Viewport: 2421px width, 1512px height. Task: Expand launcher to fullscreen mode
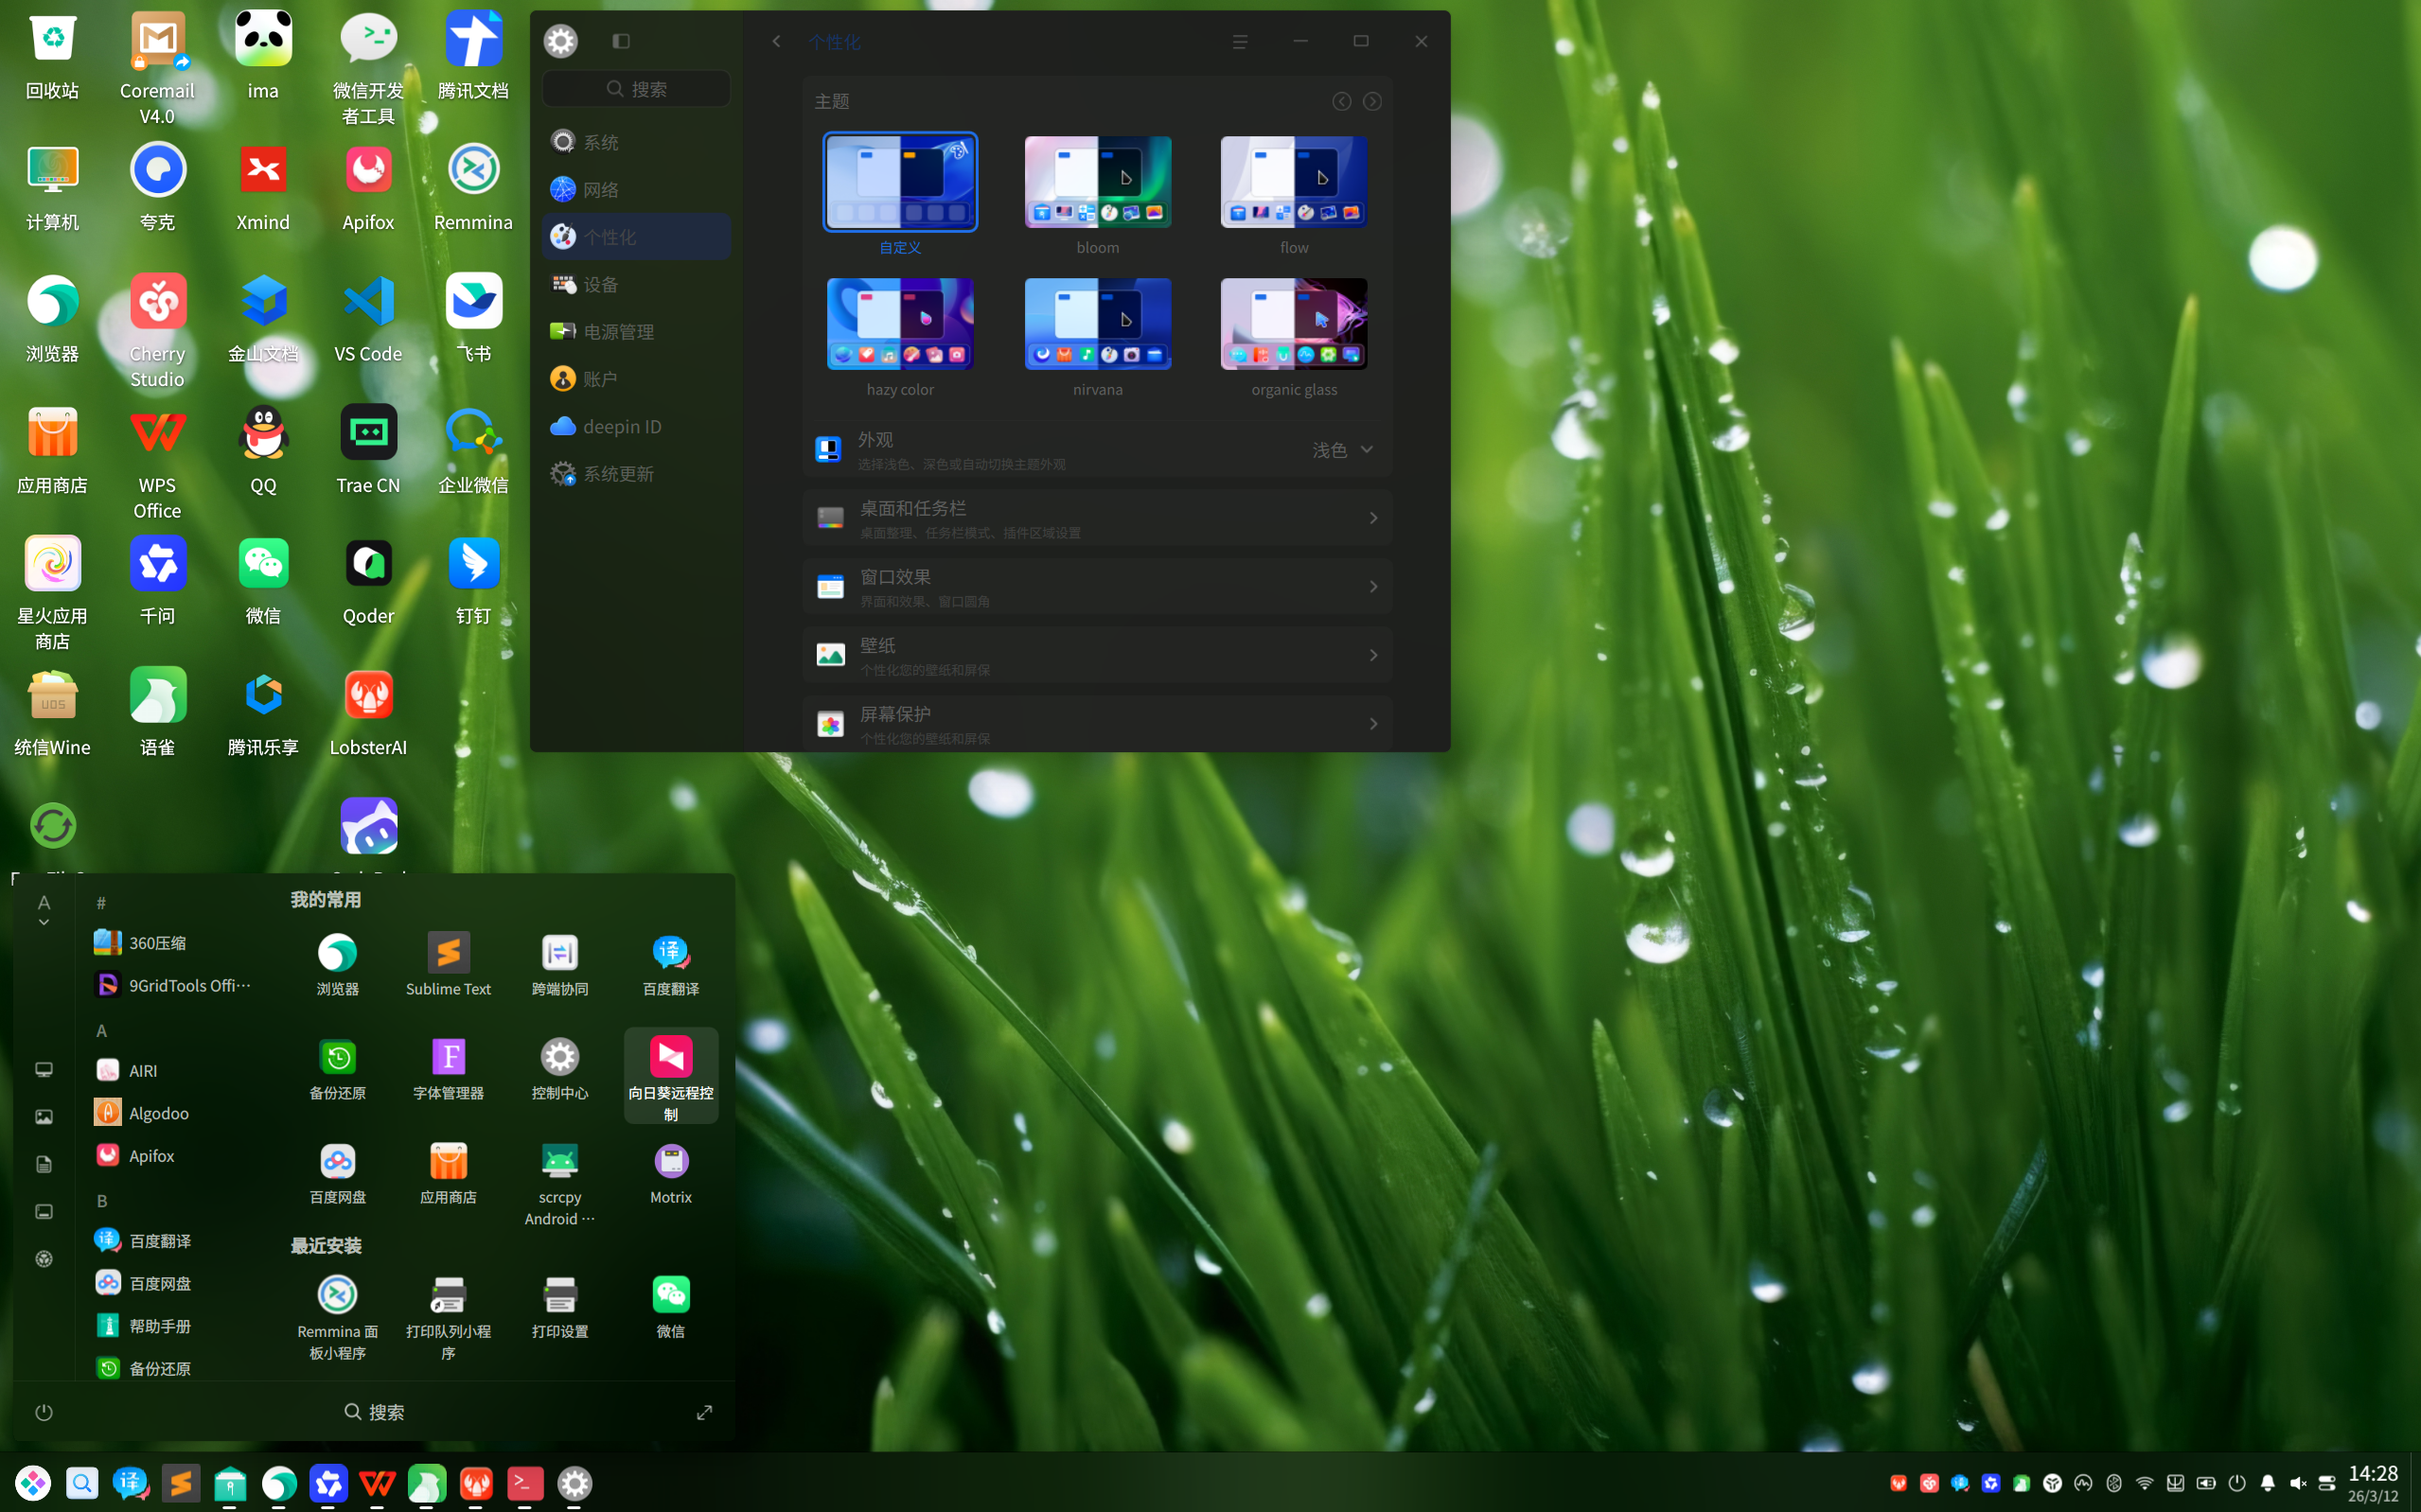point(704,1412)
